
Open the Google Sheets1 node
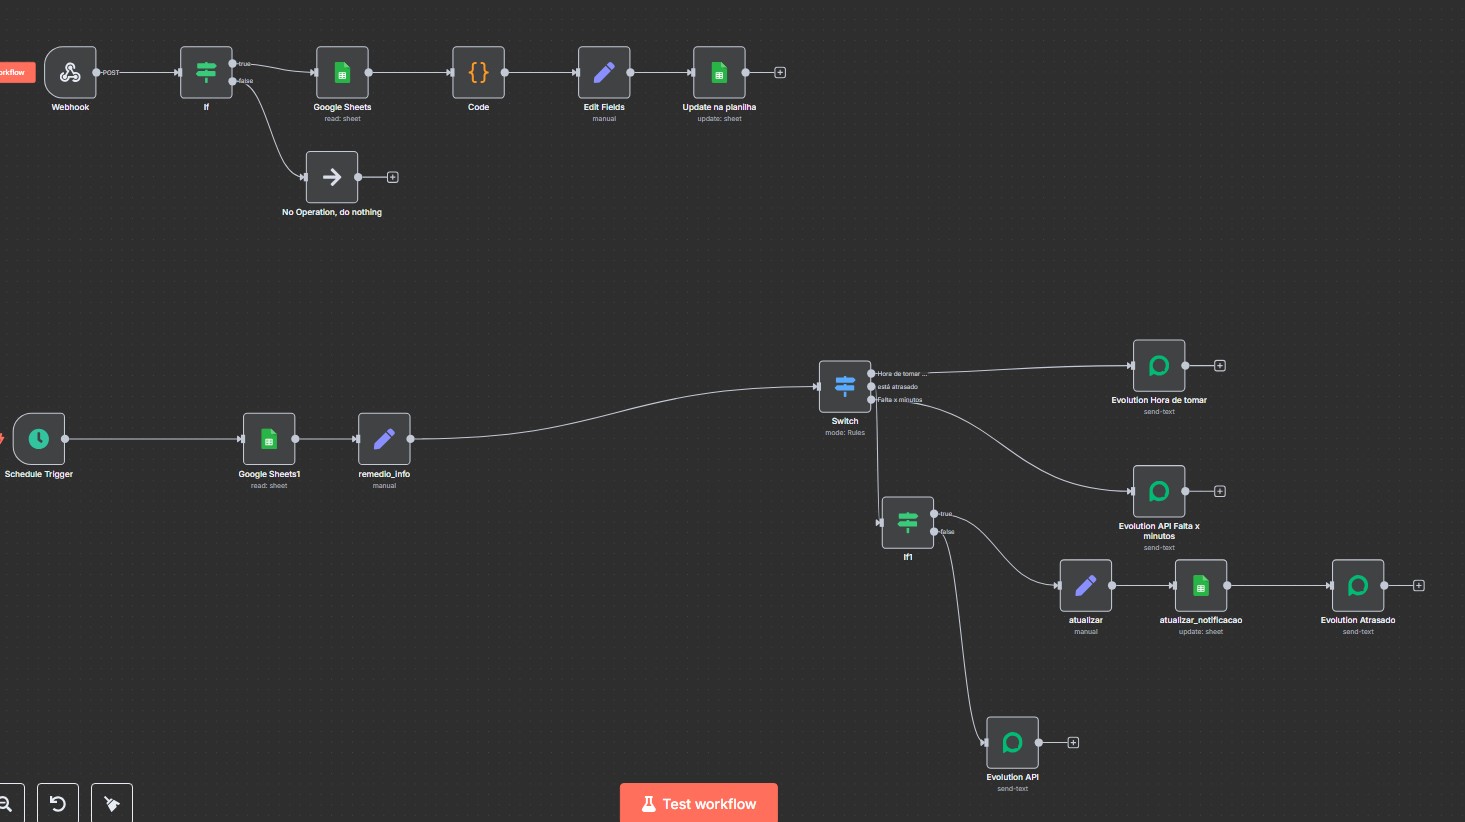coord(269,439)
